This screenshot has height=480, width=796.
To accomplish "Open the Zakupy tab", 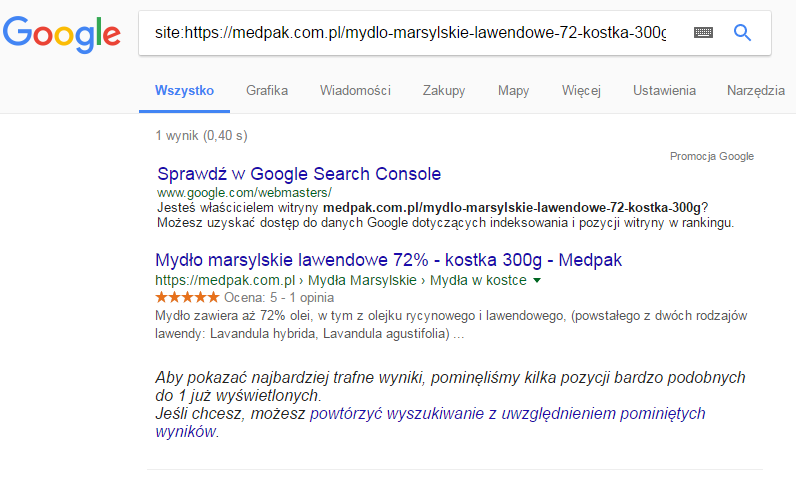I will 444,91.
